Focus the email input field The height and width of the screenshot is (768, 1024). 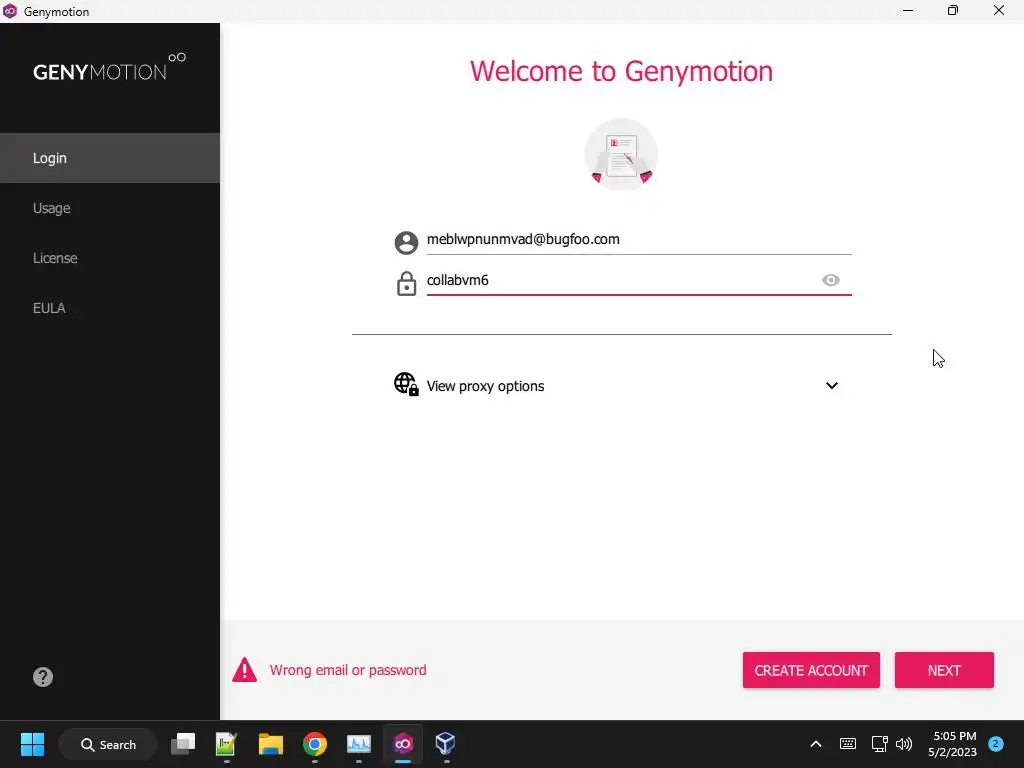[639, 240]
